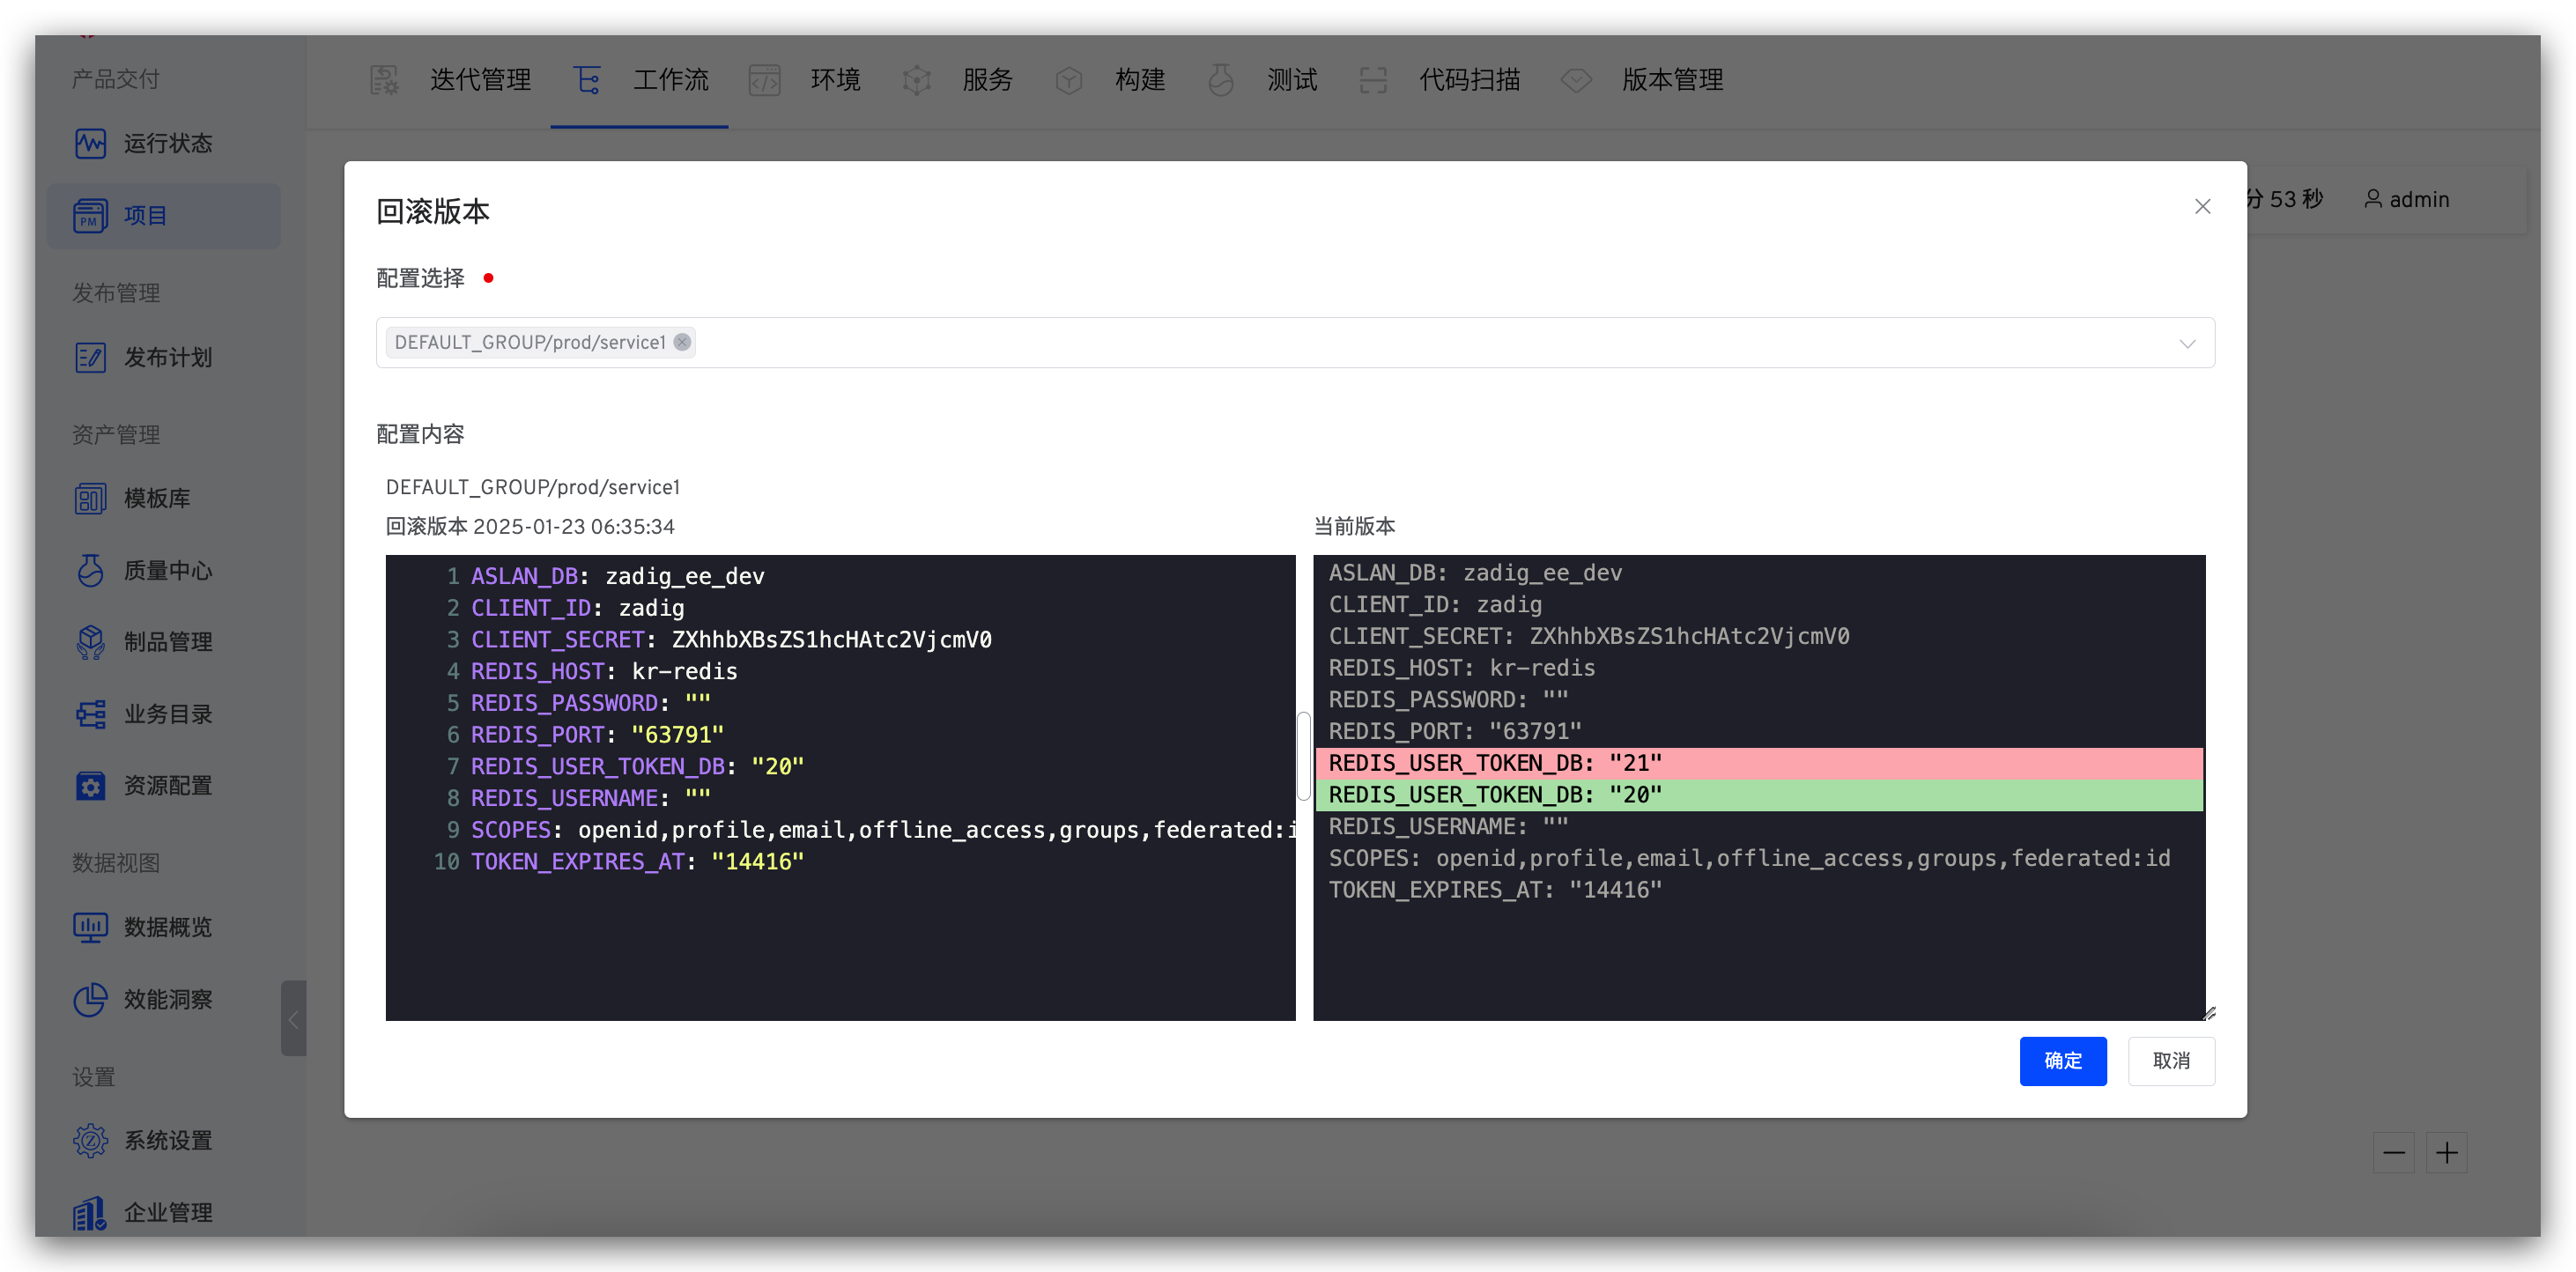Image resolution: width=2576 pixels, height=1272 pixels.
Task: Open 质量中心 flask icon
Action: click(x=90, y=570)
